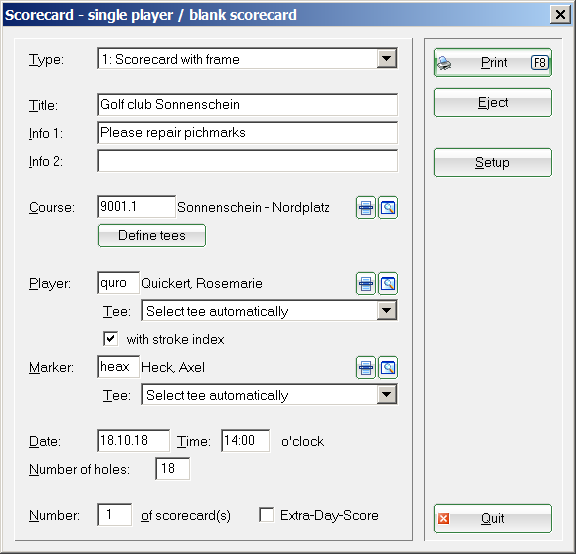The width and height of the screenshot is (576, 554).
Task: Click the player list icon for Quickert
Action: pos(366,284)
